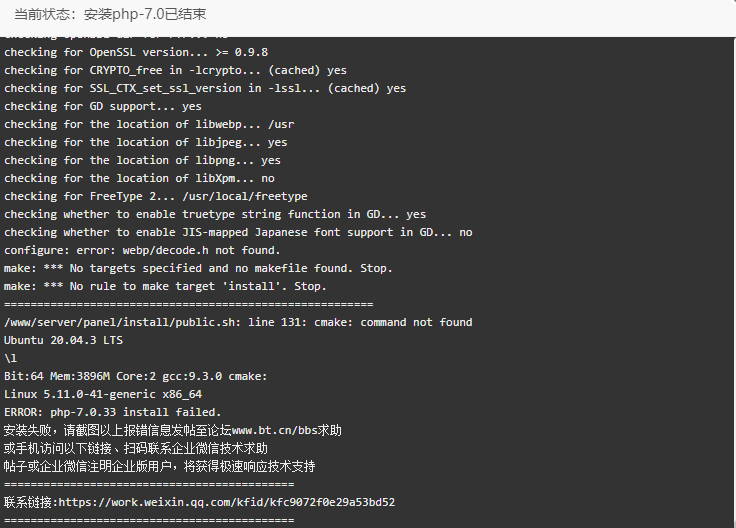The height and width of the screenshot is (528, 736).
Task: Select the webp/decode.h not found error line
Action: (142, 250)
